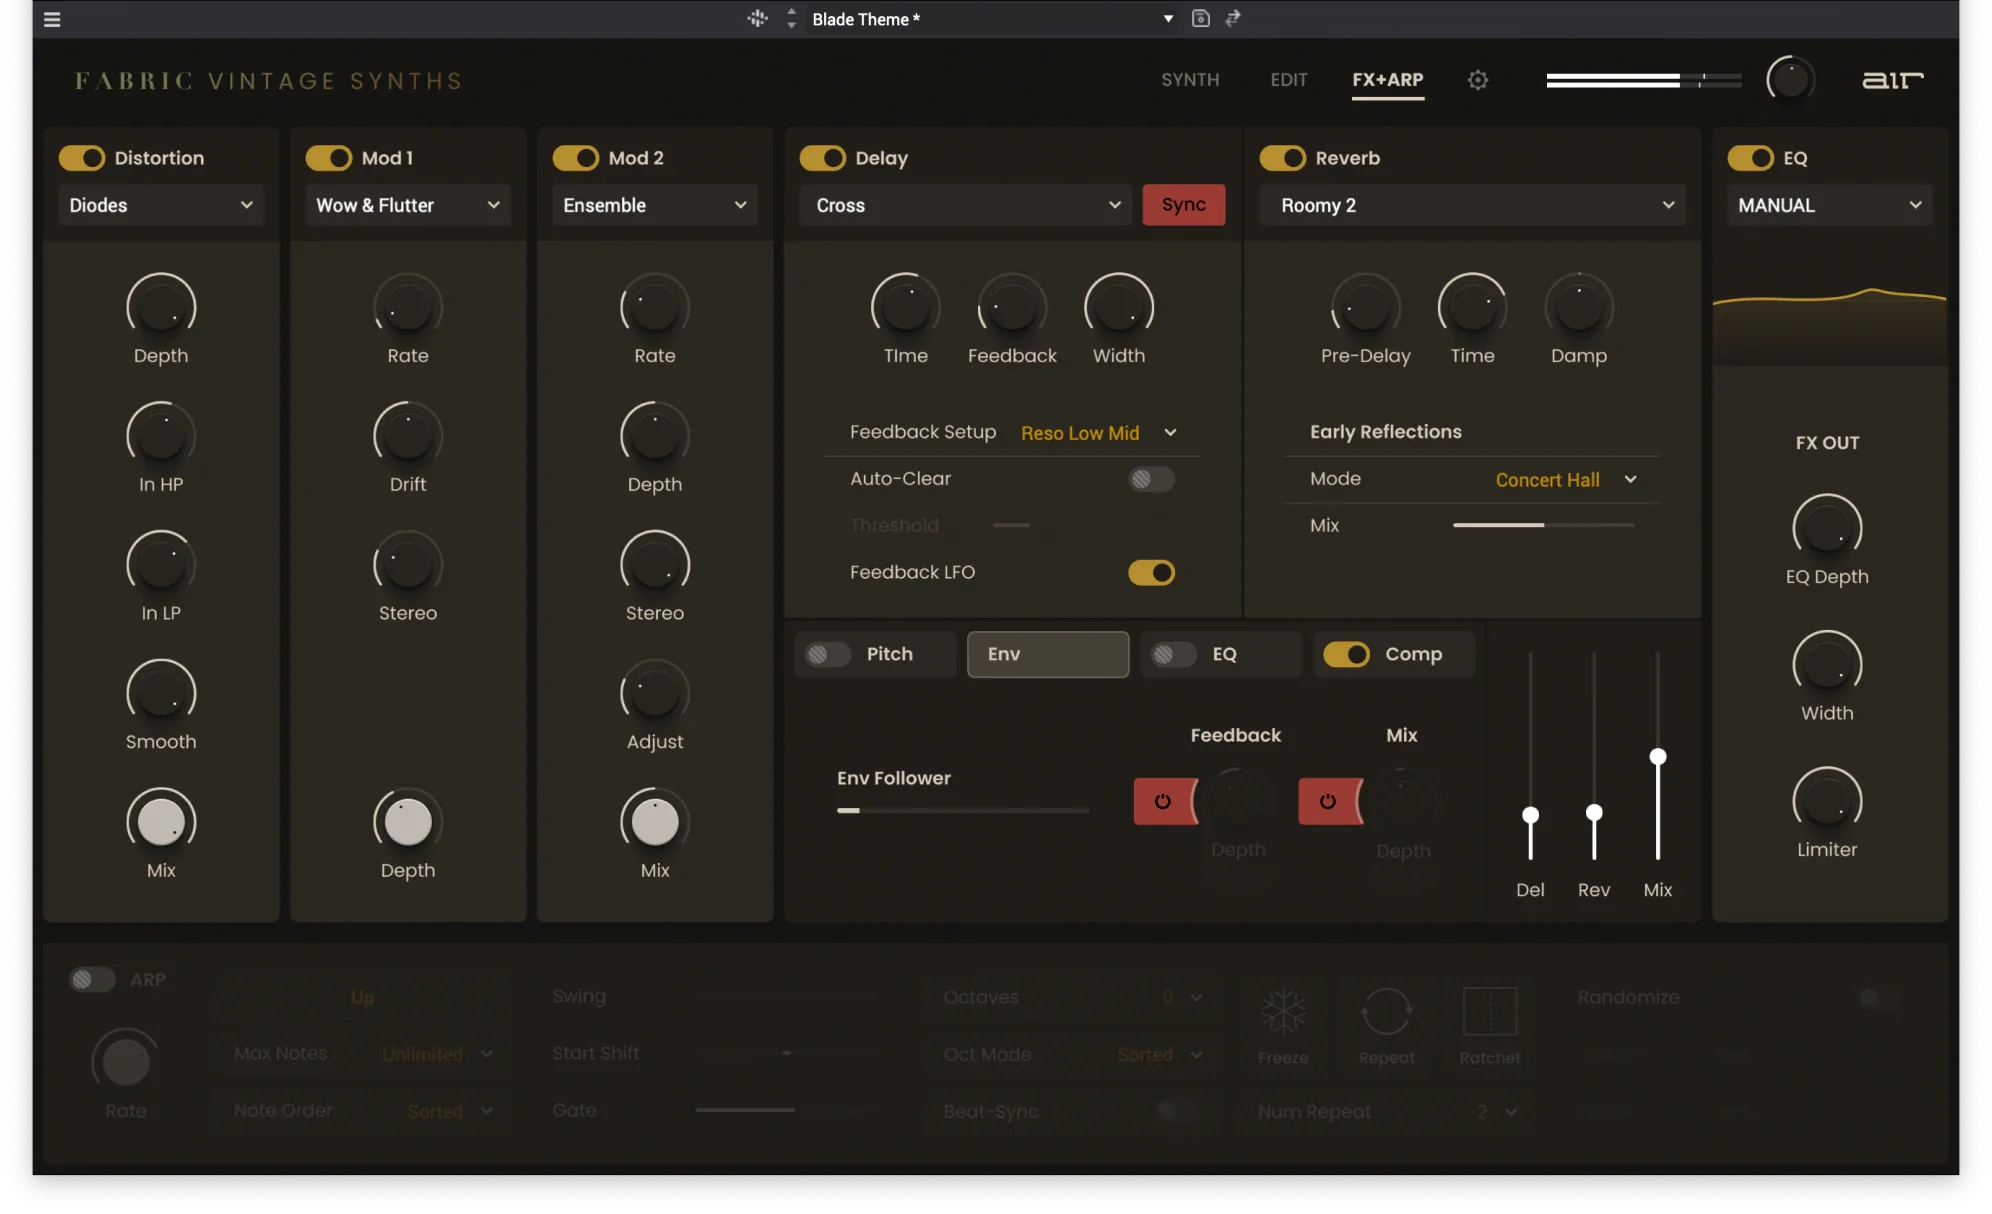Toggle the Mod 2 effect switch
Viewport: 1992px width, 1214px height.
point(575,158)
